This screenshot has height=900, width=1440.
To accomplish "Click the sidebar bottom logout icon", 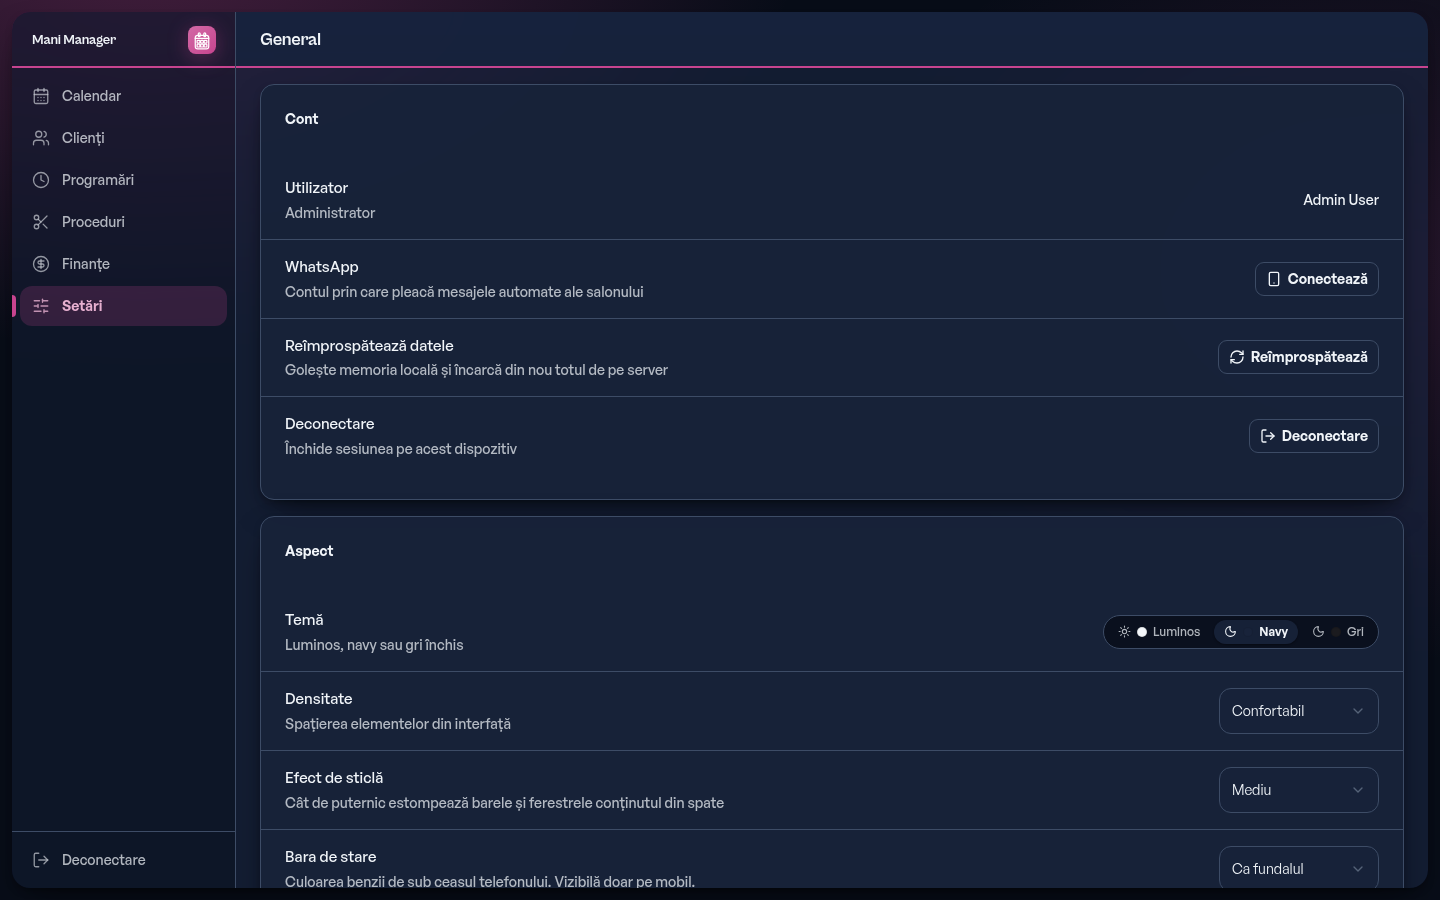I will click(x=41, y=860).
